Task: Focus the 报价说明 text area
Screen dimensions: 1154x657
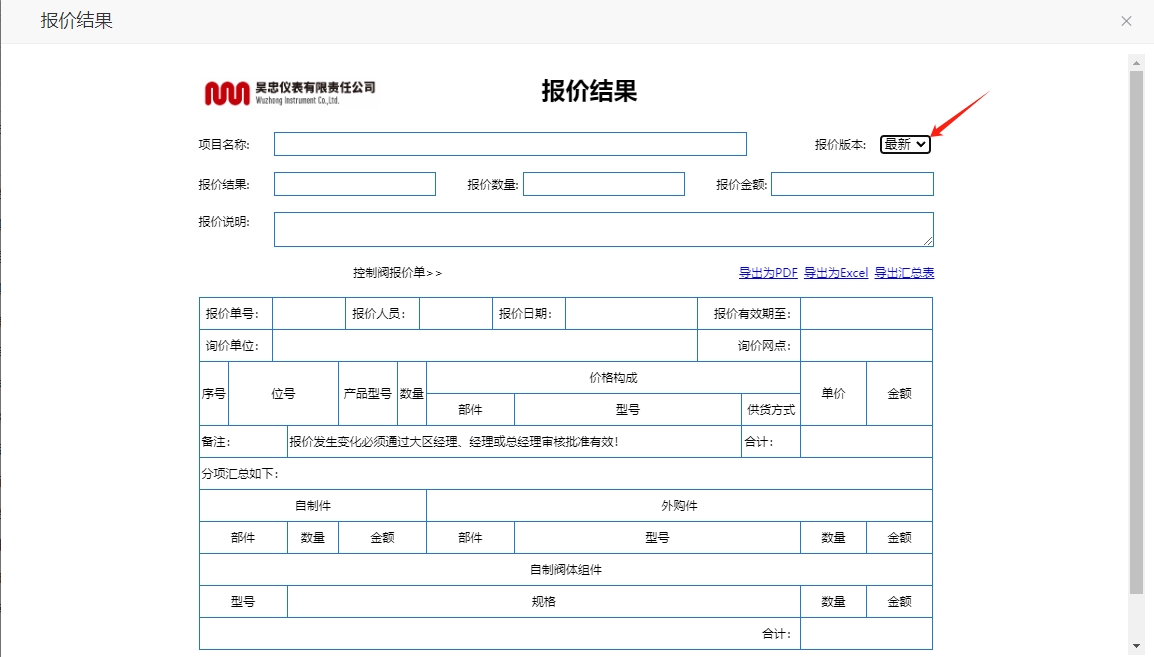Action: [603, 229]
